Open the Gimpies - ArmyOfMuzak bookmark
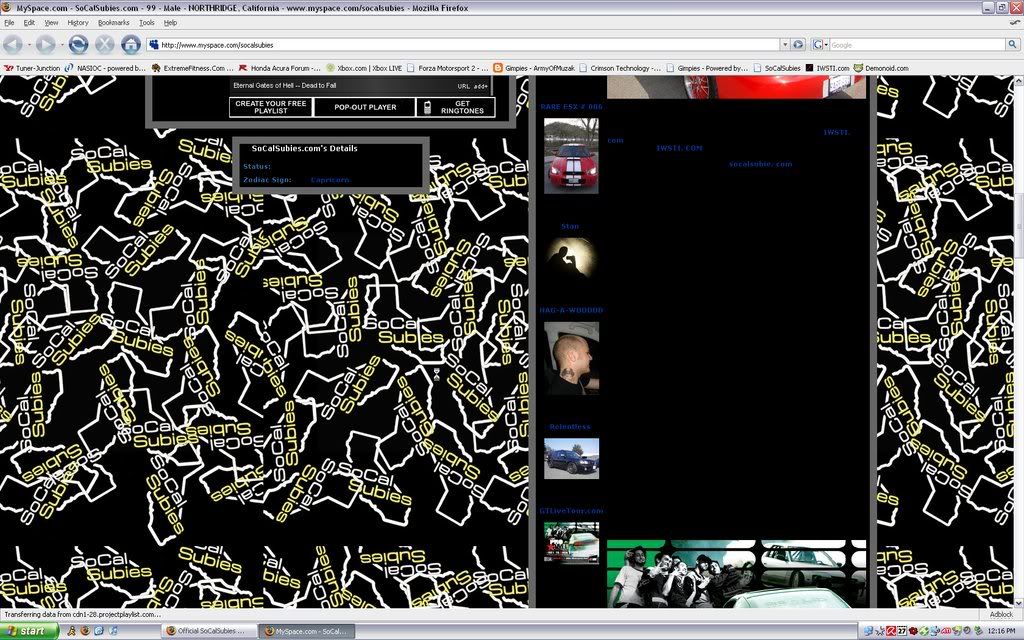Screen dimensions: 1024x640 pos(534,68)
